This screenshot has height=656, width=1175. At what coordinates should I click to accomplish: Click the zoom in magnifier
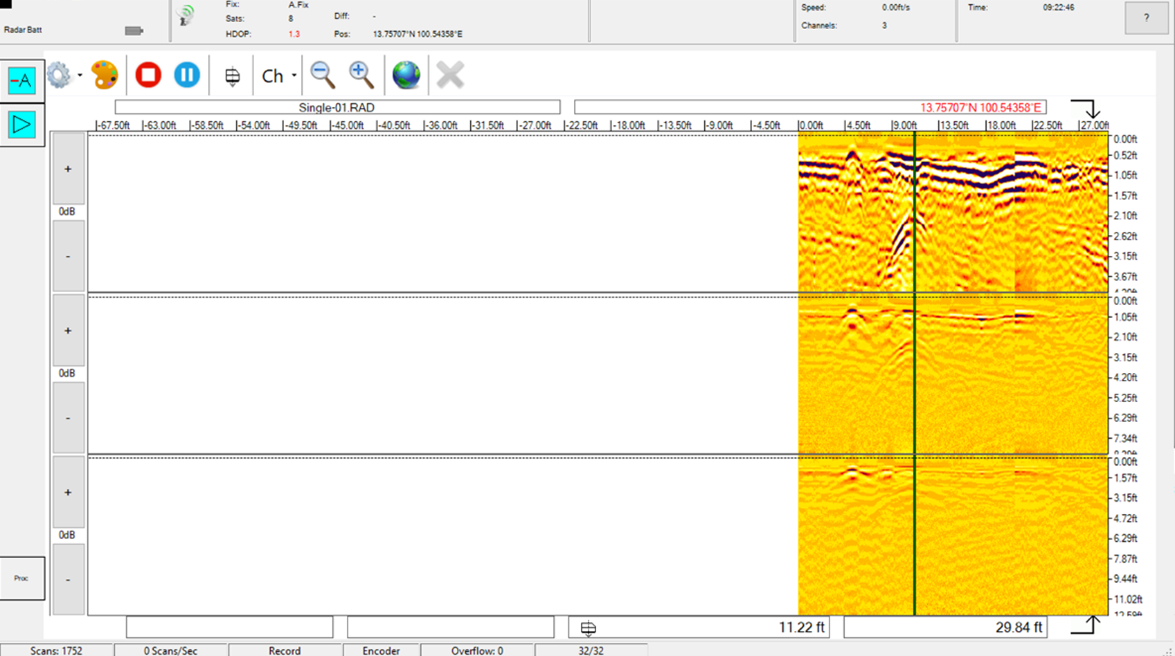(361, 75)
